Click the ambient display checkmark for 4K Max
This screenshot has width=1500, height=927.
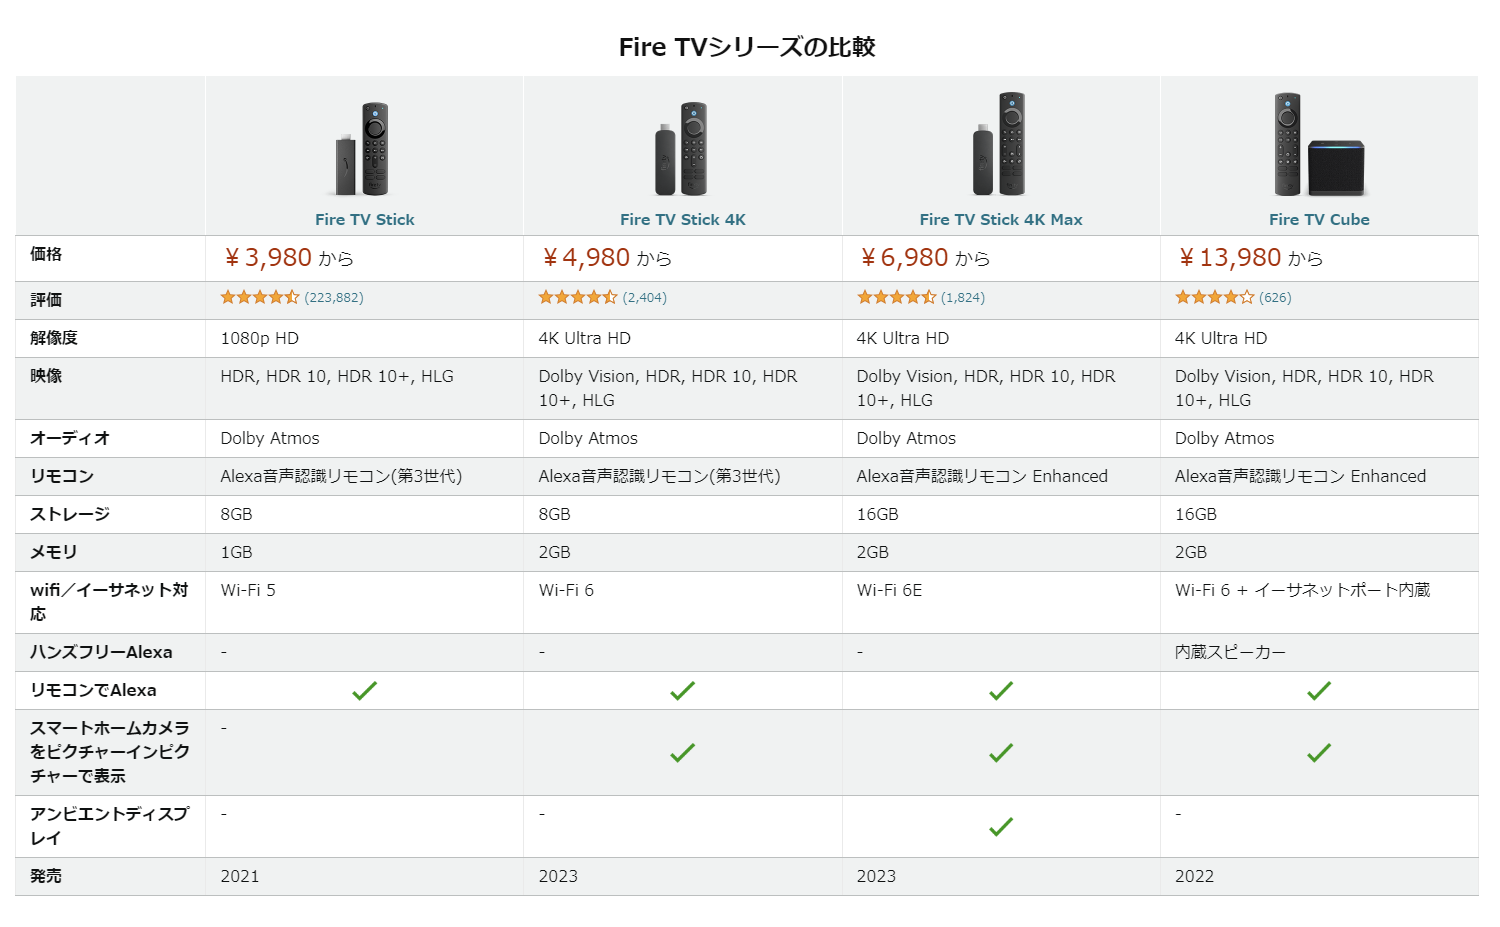coord(1001,827)
